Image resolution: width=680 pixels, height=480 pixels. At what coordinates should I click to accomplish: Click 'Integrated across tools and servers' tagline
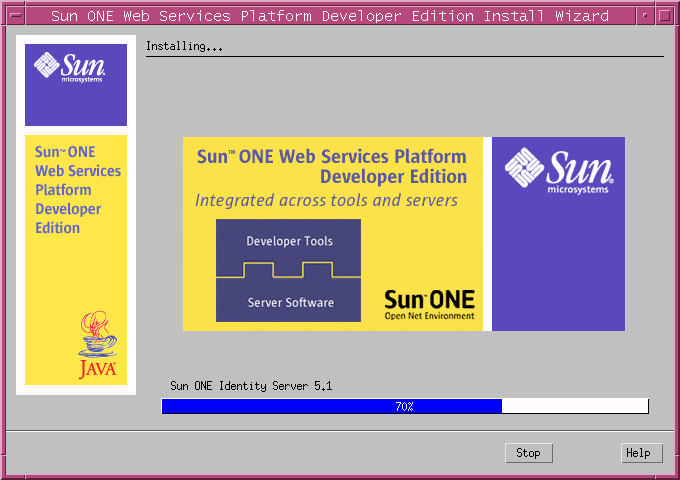pos(326,200)
